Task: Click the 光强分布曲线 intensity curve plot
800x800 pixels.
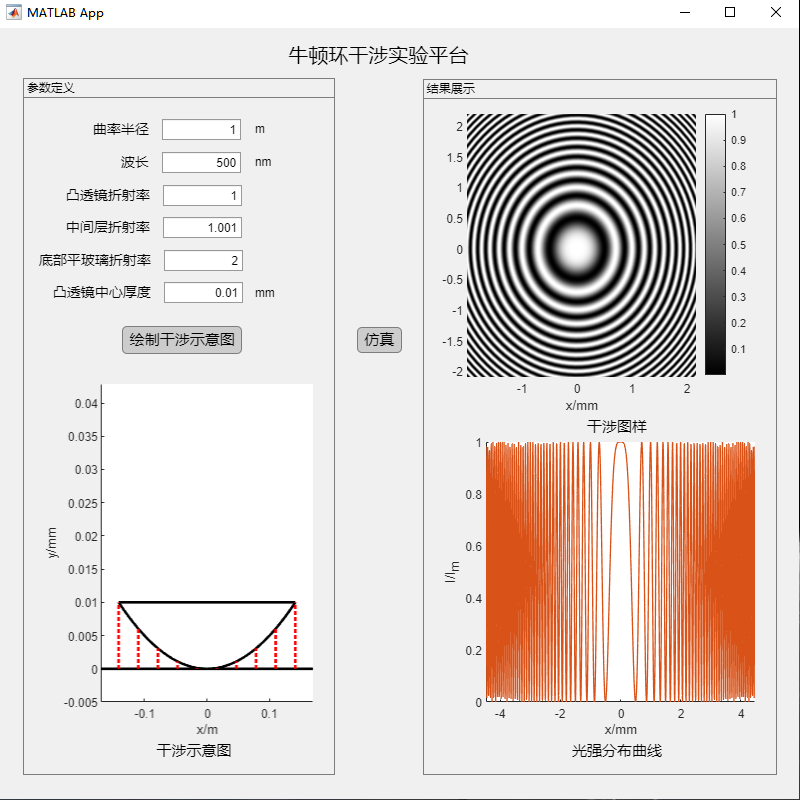Action: point(620,570)
